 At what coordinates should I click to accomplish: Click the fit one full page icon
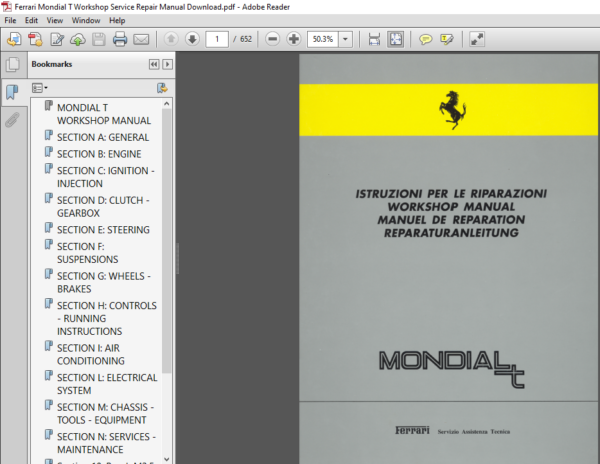(395, 39)
